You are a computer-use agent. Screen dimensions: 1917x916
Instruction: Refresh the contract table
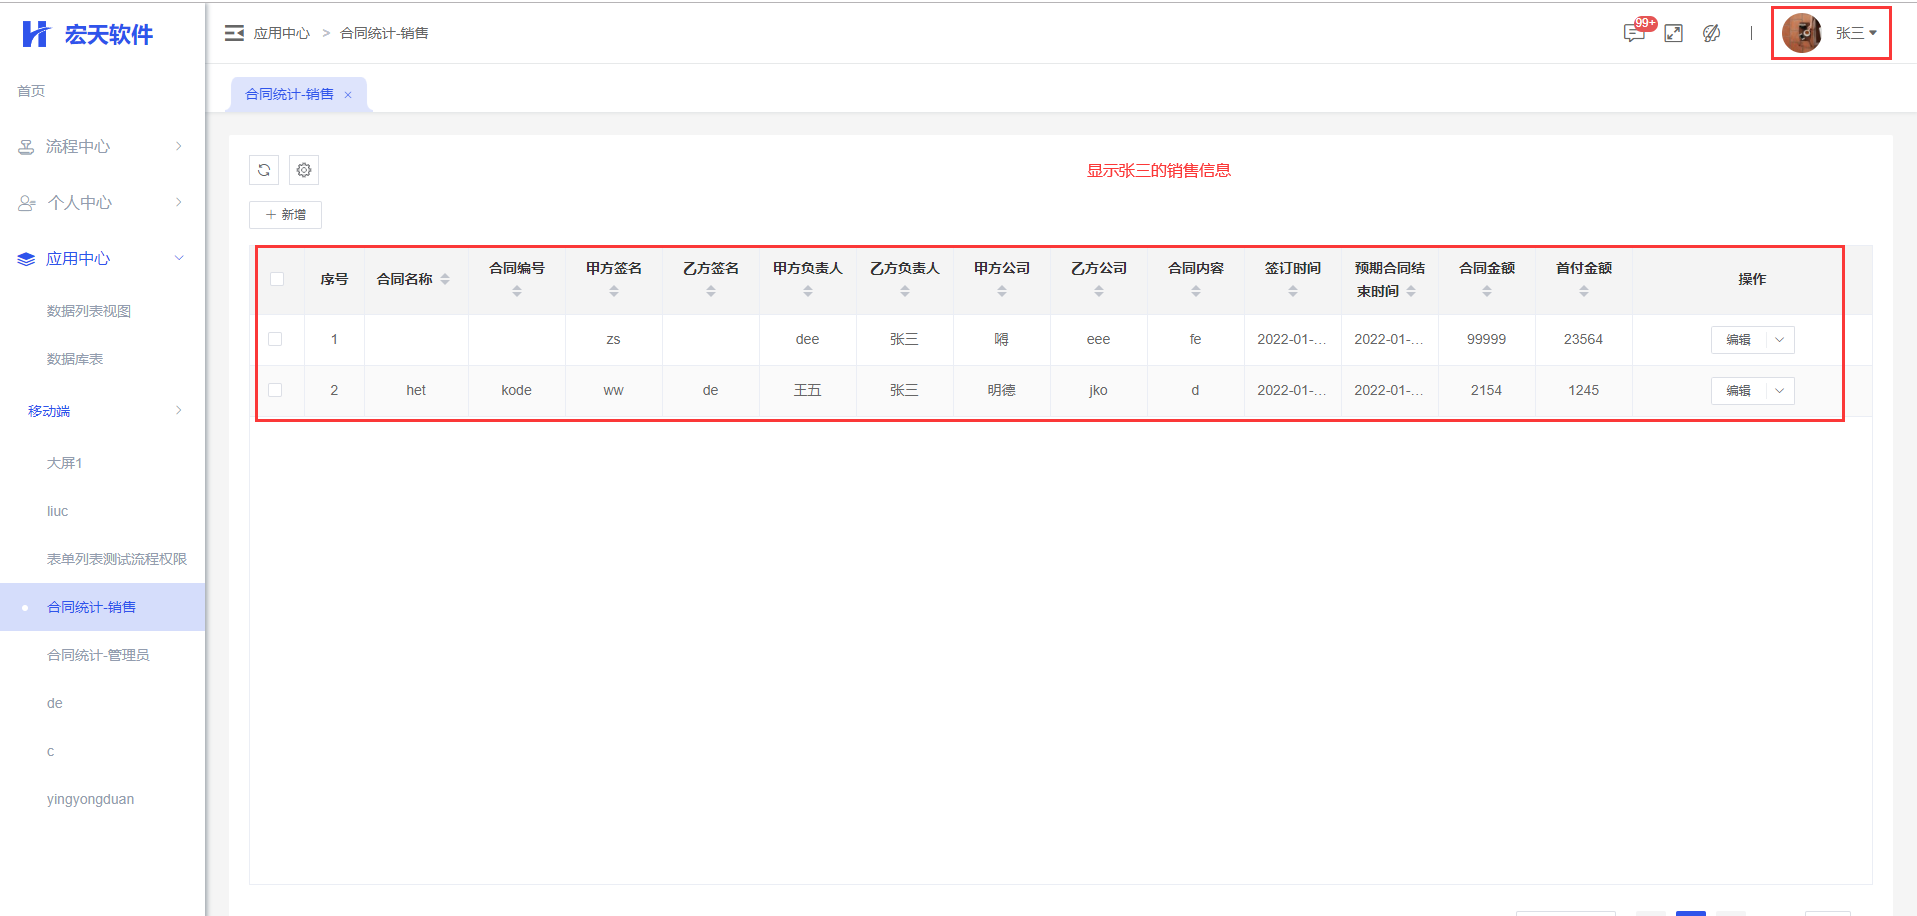[264, 170]
